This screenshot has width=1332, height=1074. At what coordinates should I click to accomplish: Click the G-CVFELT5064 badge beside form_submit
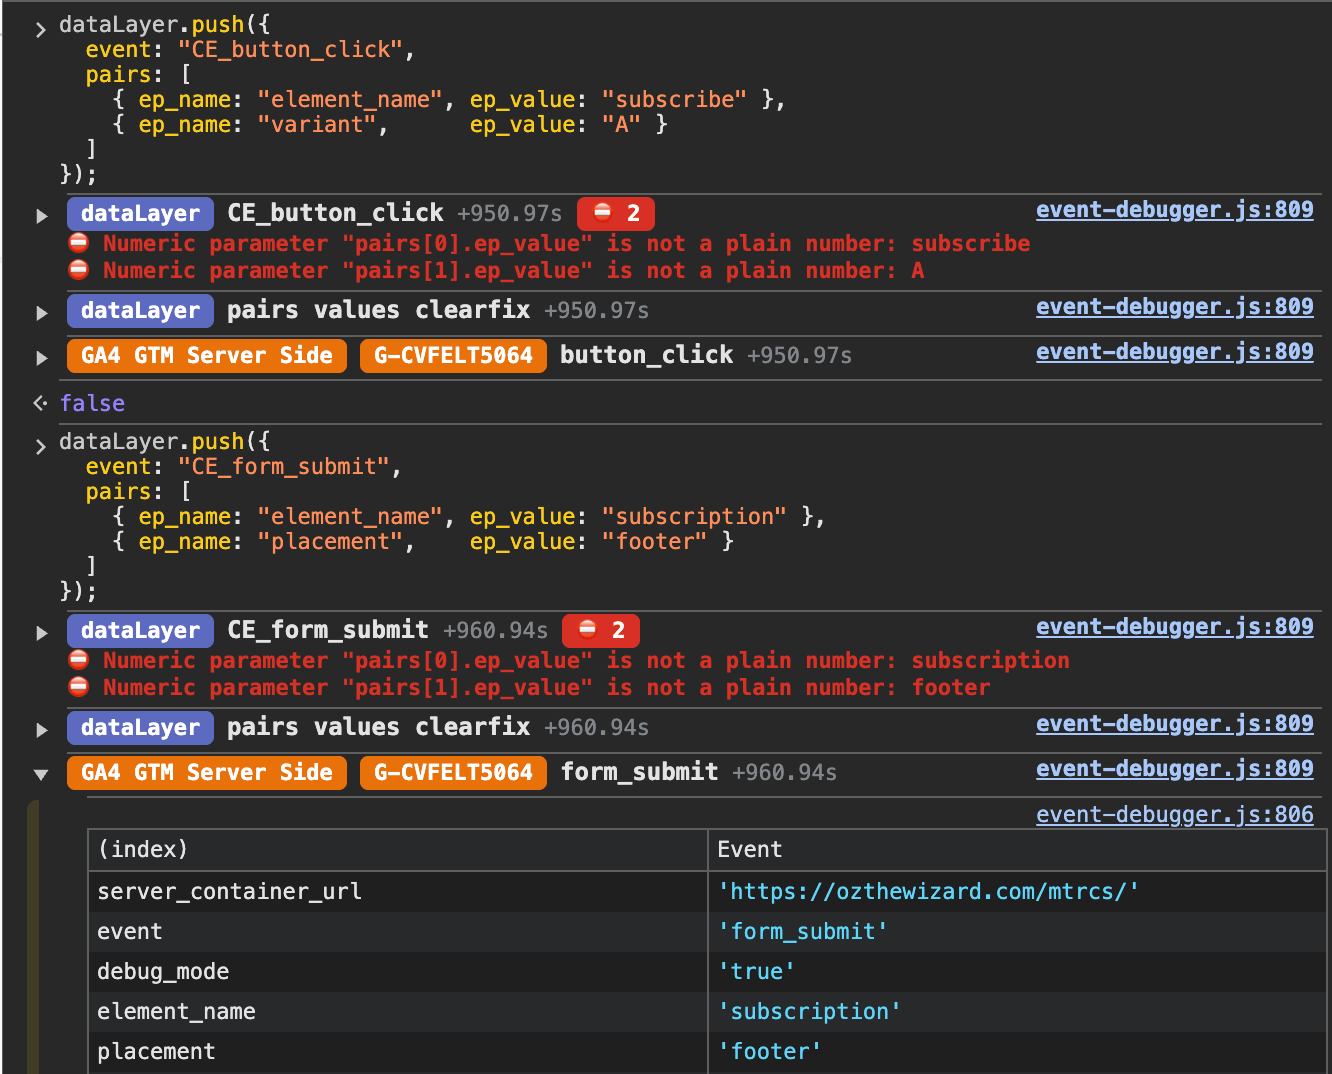tap(453, 773)
